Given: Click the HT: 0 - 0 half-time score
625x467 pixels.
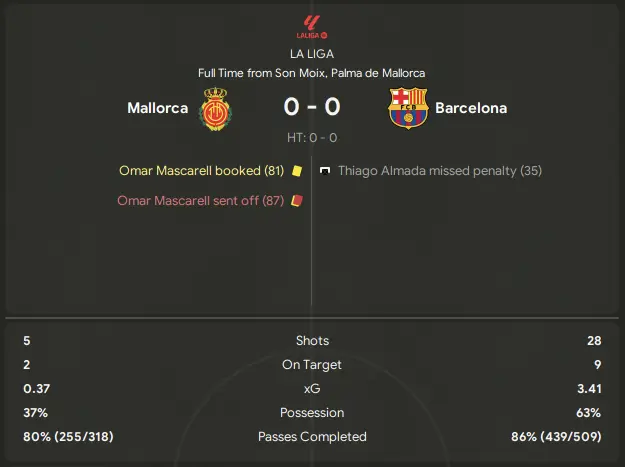Looking at the screenshot, I should coord(312,138).
